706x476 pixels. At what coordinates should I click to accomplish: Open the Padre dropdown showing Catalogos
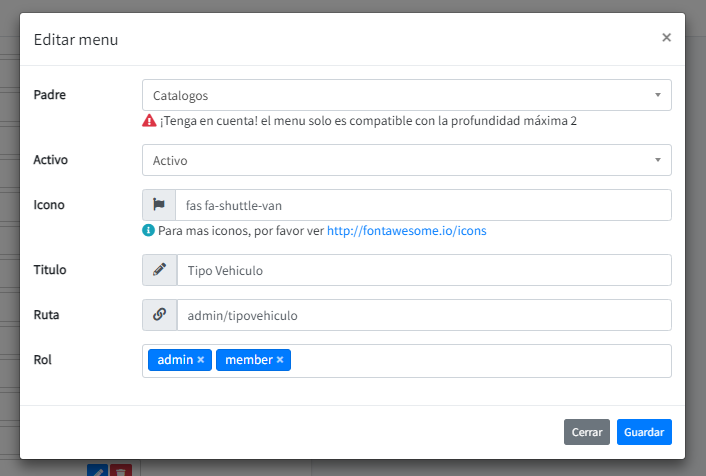400,95
